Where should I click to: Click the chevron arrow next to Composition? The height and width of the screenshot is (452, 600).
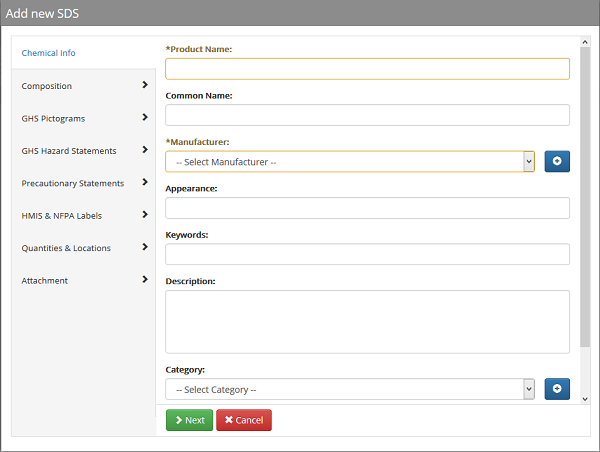145,85
